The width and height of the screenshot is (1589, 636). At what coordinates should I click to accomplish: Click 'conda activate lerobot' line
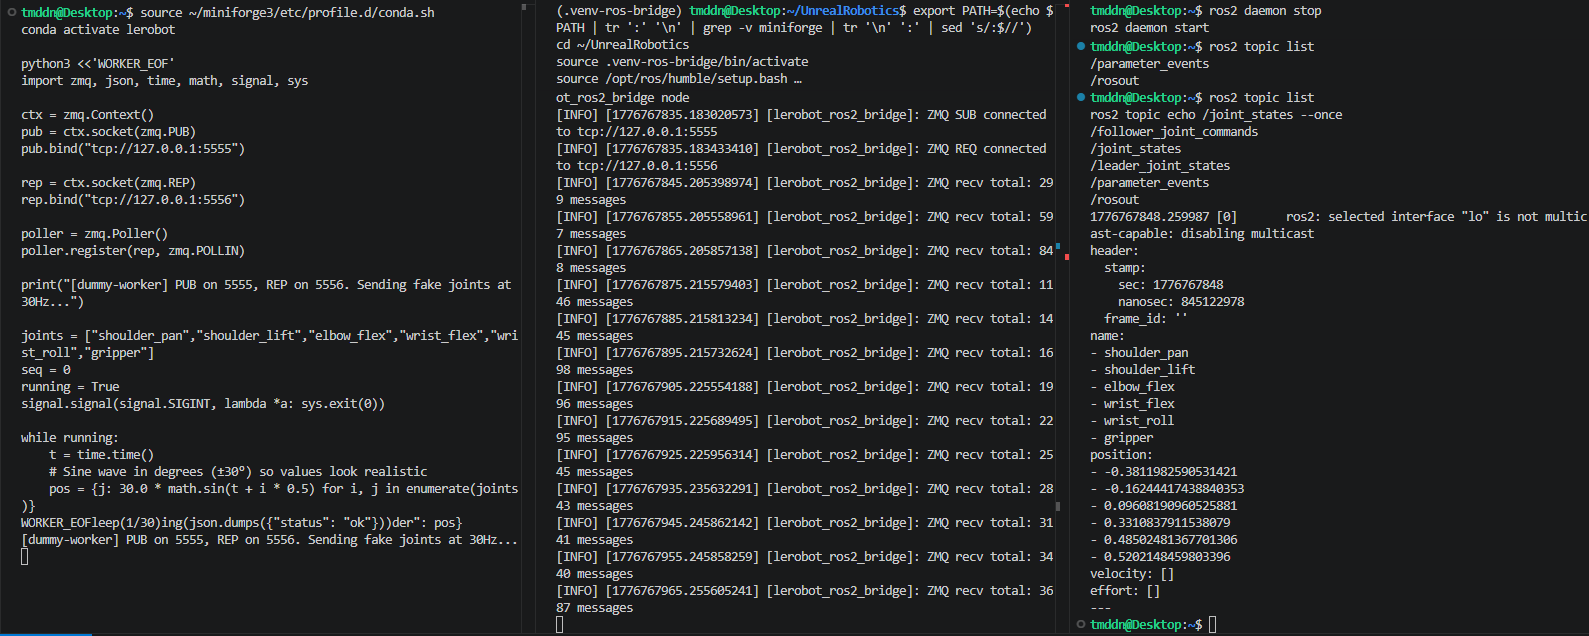[98, 29]
